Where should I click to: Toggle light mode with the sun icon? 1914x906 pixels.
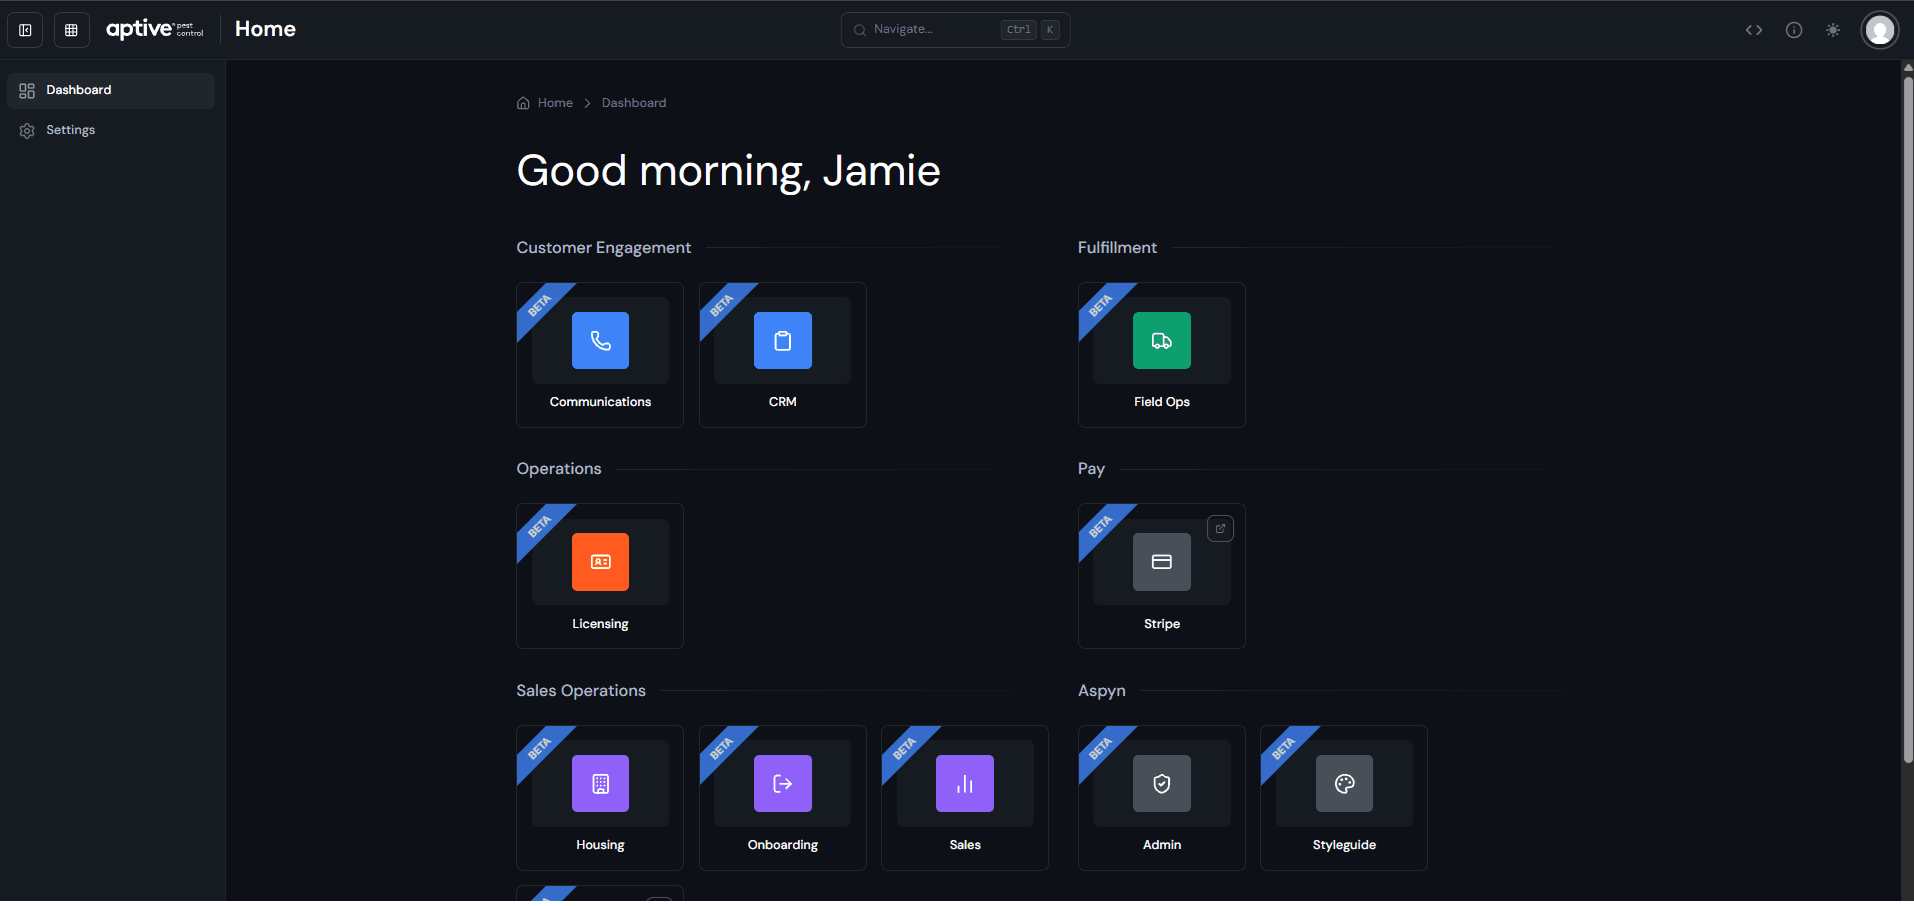[1834, 29]
